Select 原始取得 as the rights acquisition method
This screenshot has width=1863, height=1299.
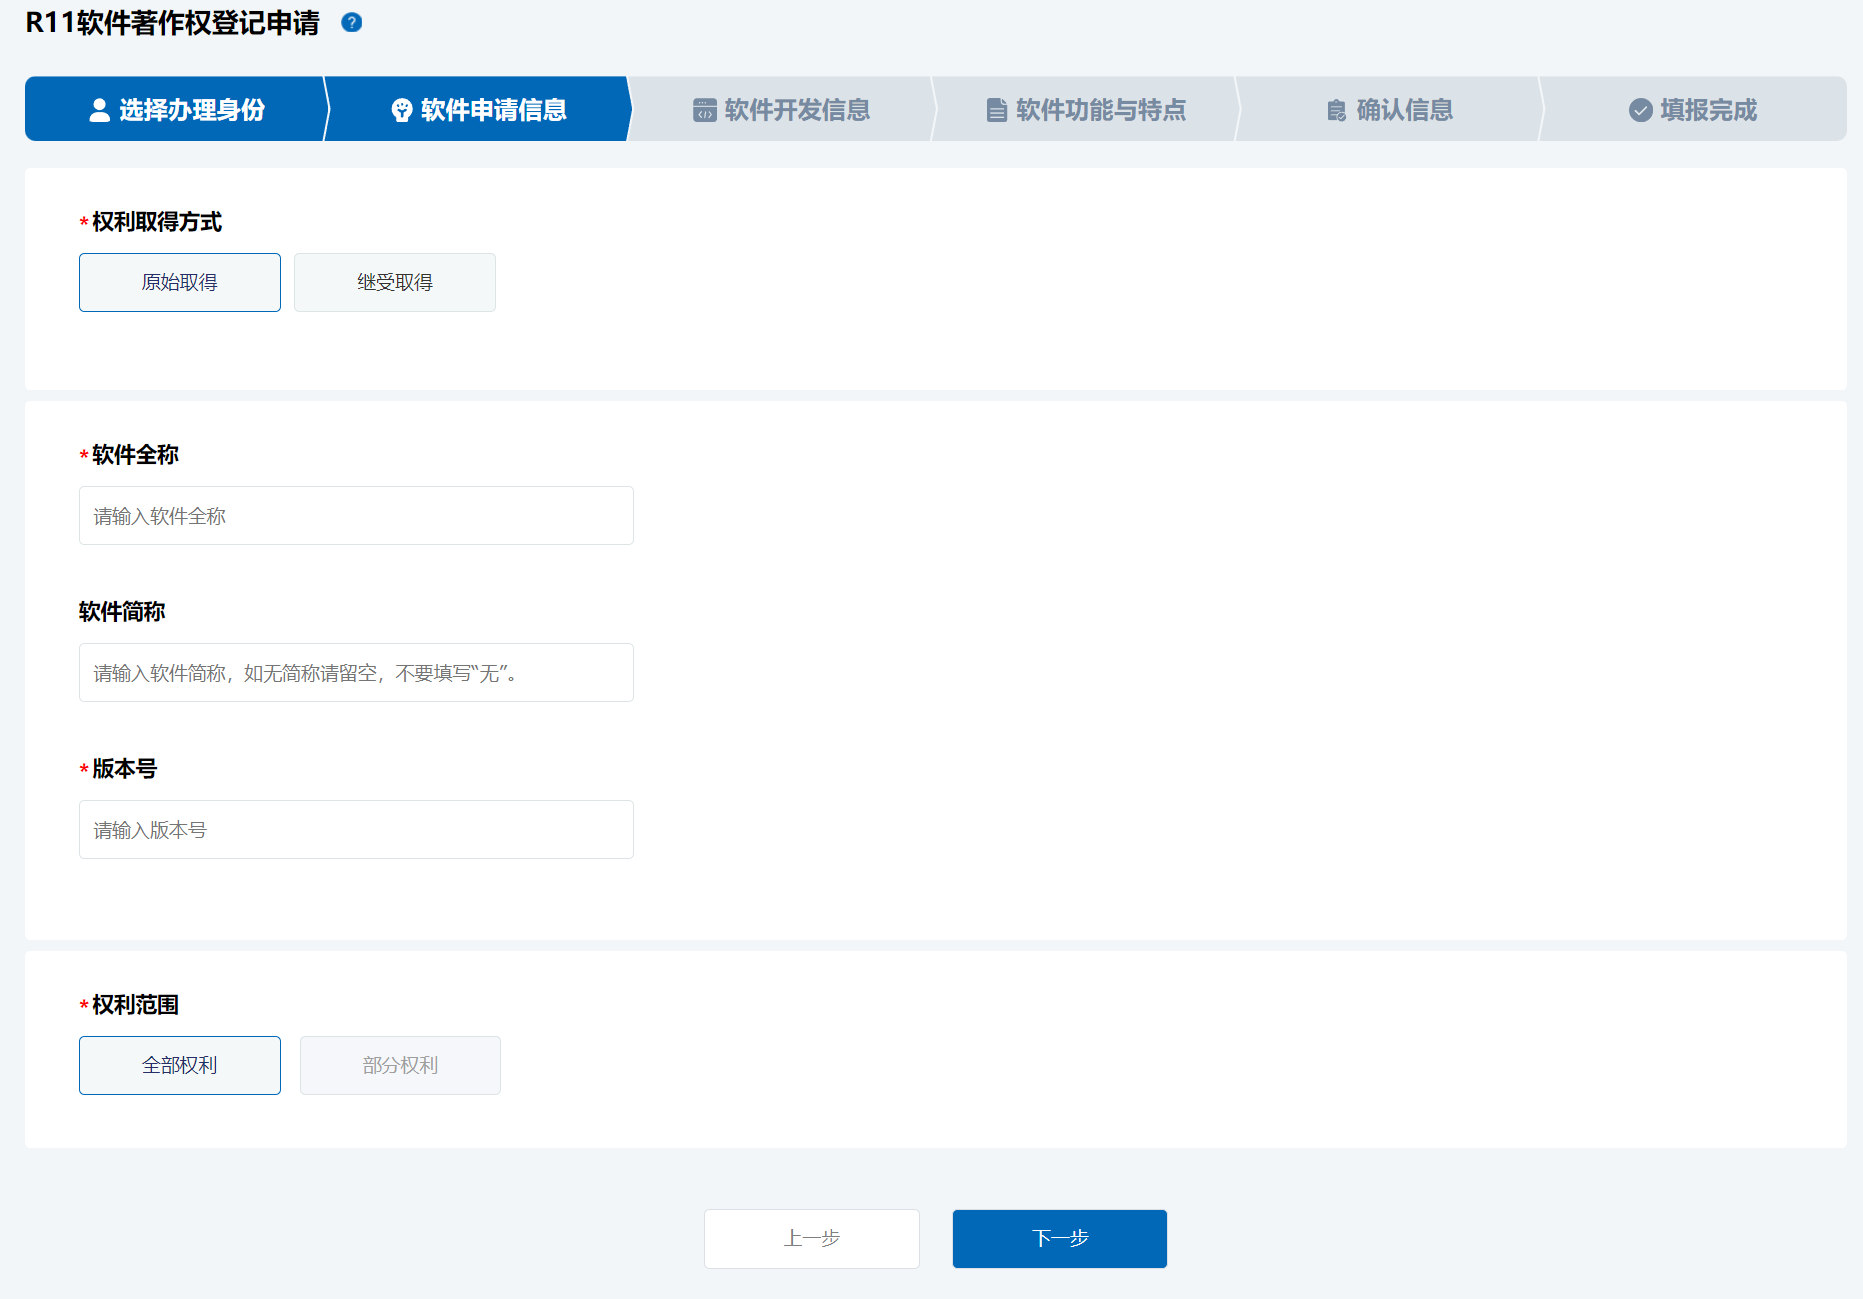pos(179,282)
